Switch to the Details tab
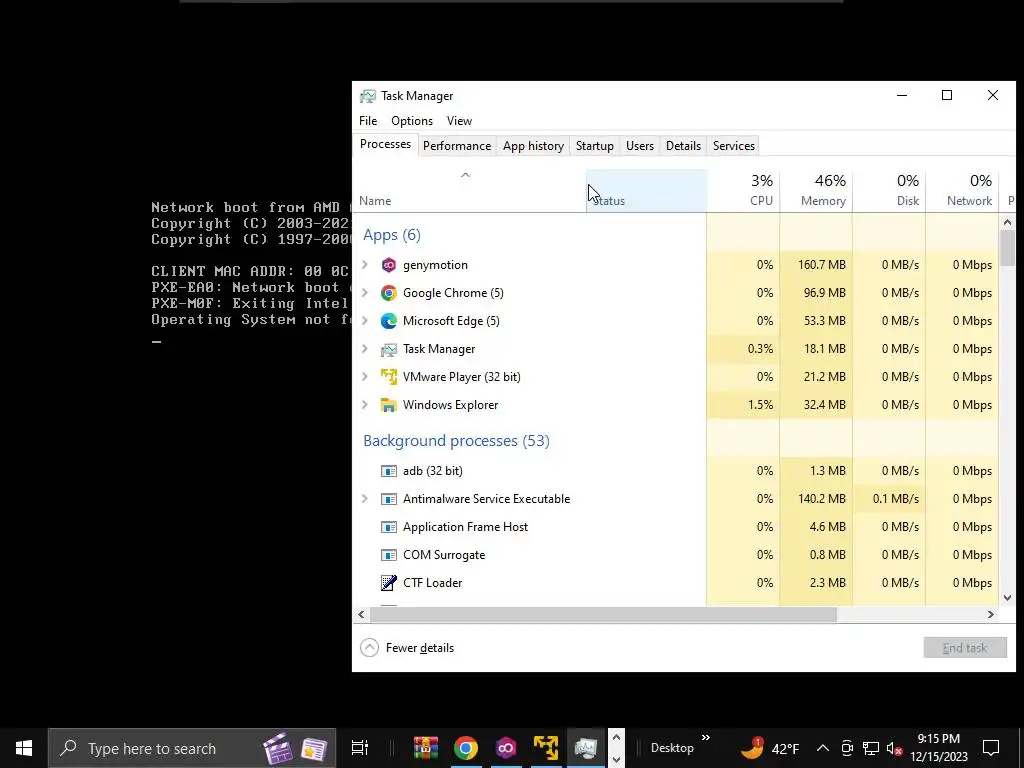The image size is (1024, 768). (x=683, y=146)
